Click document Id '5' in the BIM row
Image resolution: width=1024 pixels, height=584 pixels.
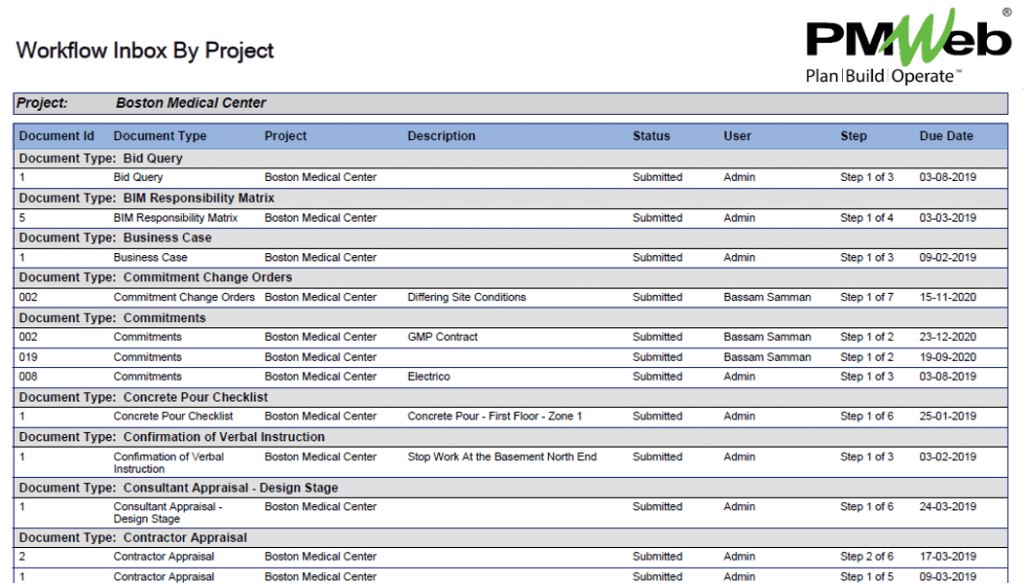coord(22,218)
